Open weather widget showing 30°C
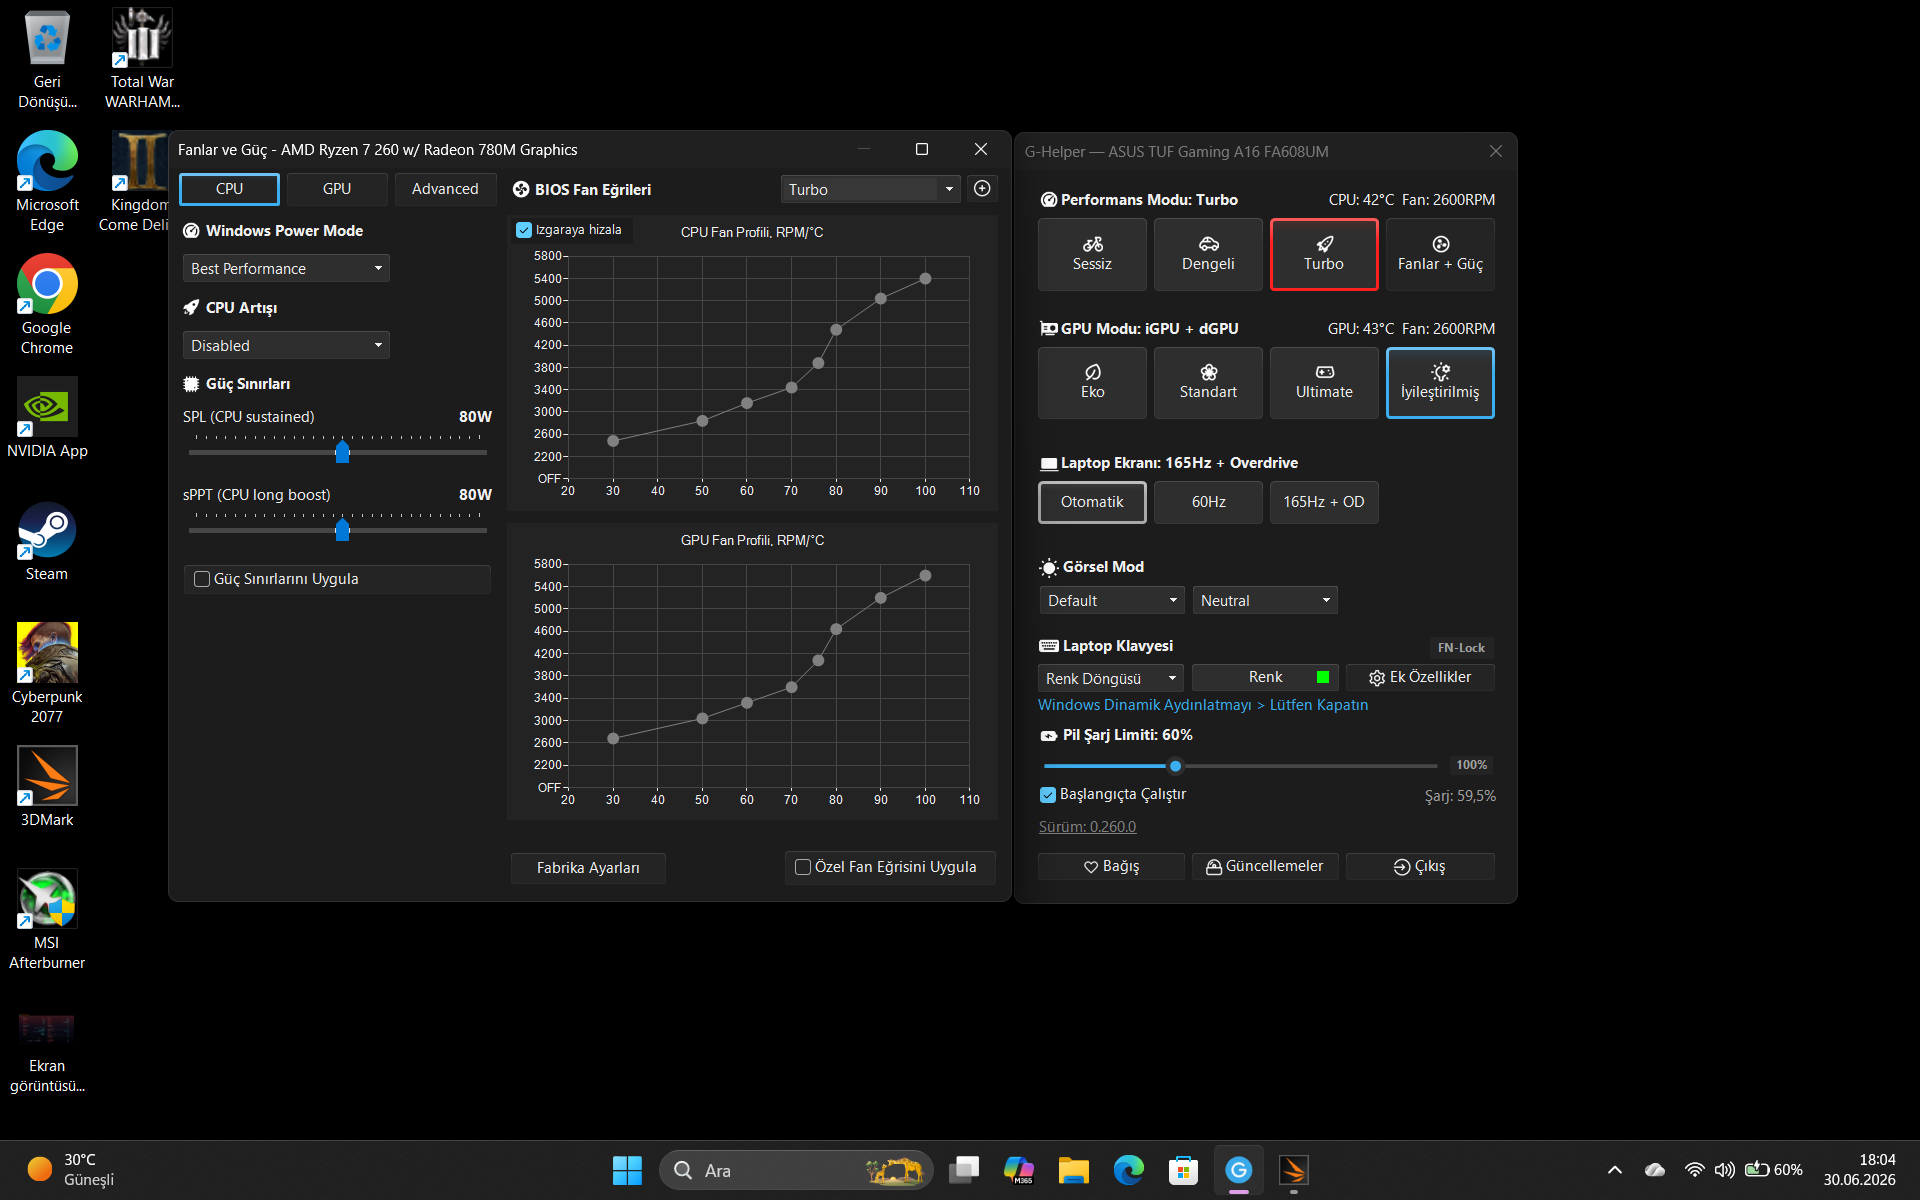Image resolution: width=1920 pixels, height=1200 pixels. pyautogui.click(x=70, y=1170)
